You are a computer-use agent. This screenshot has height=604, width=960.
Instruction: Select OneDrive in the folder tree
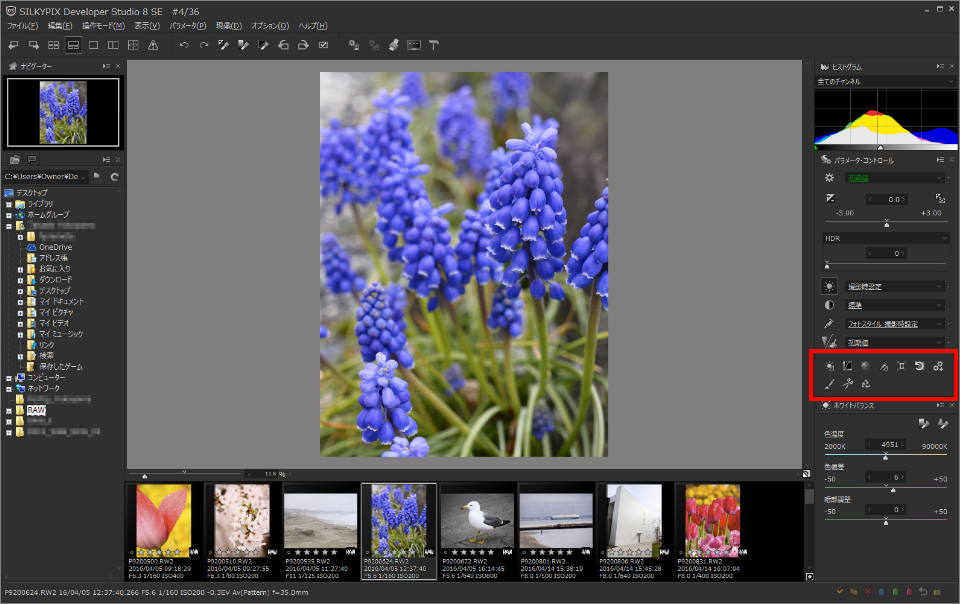55,247
